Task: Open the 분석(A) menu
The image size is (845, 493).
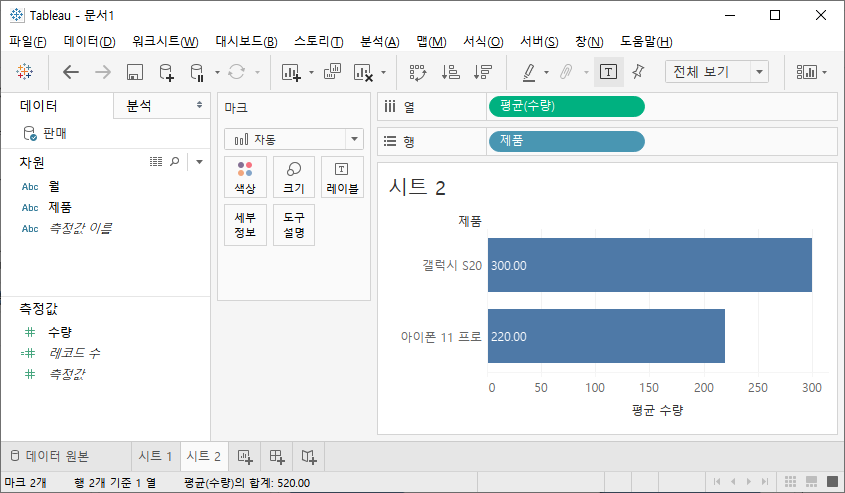Action: 379,41
